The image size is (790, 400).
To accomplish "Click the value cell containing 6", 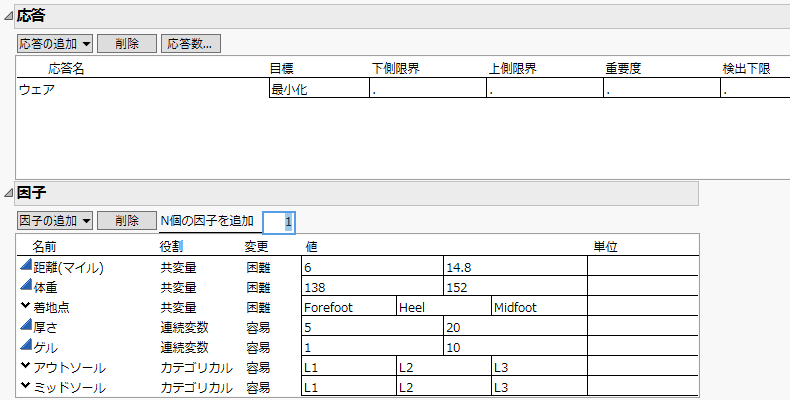I will tap(372, 266).
